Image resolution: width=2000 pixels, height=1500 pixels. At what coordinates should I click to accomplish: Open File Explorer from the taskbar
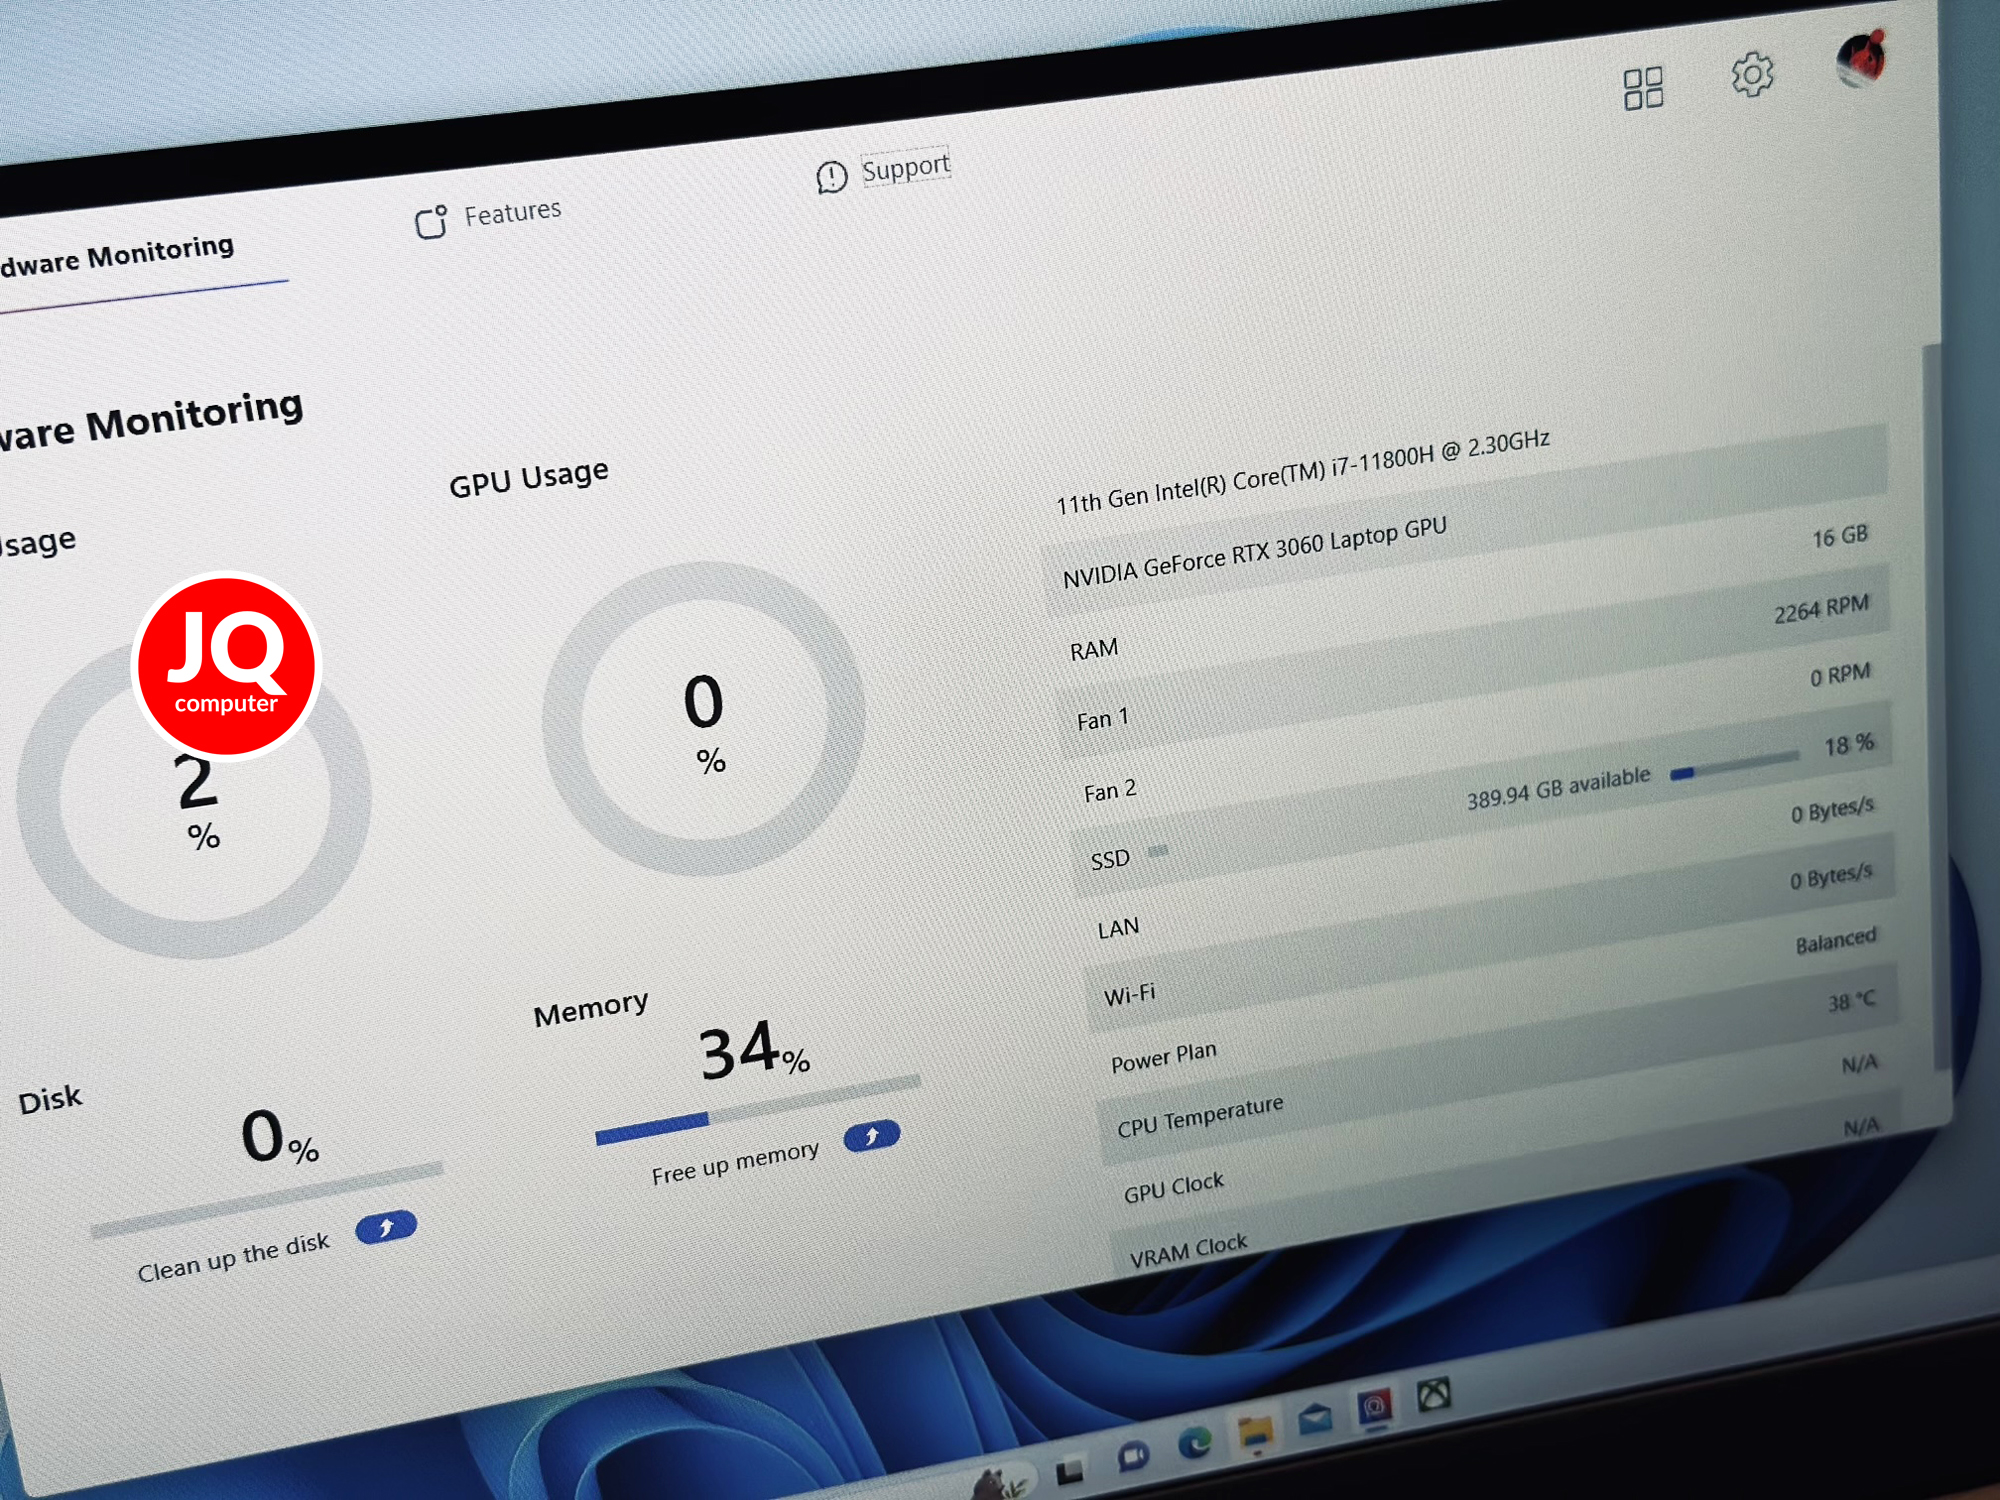pyautogui.click(x=1255, y=1431)
